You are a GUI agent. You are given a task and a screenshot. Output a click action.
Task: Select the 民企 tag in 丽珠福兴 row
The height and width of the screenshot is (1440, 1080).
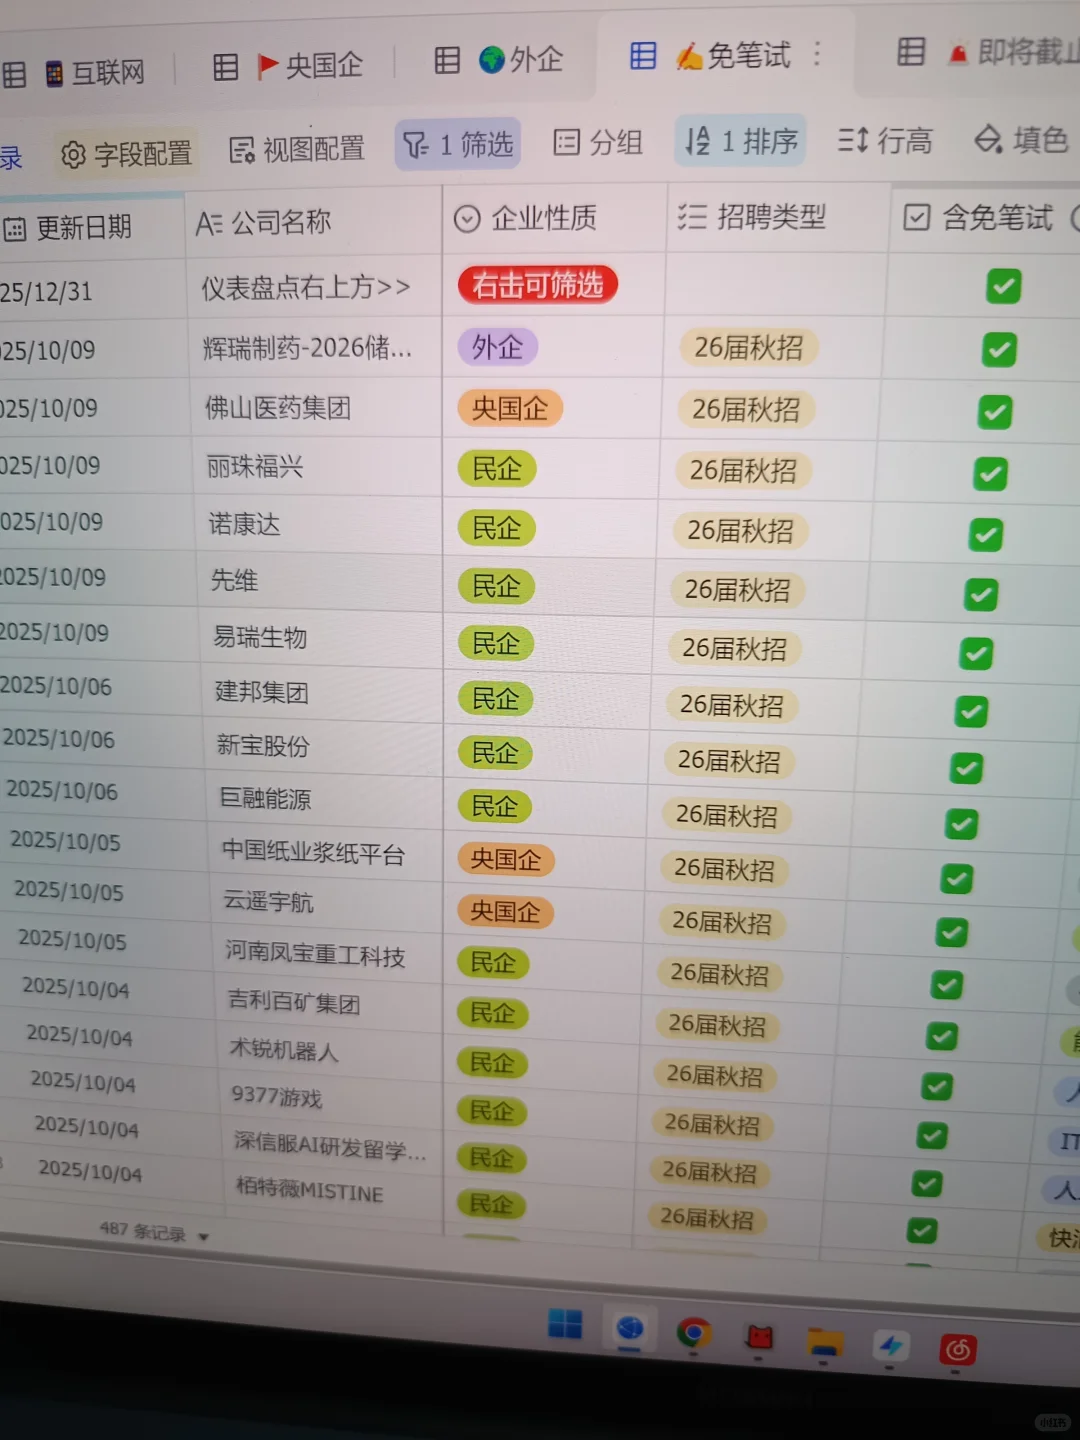497,469
